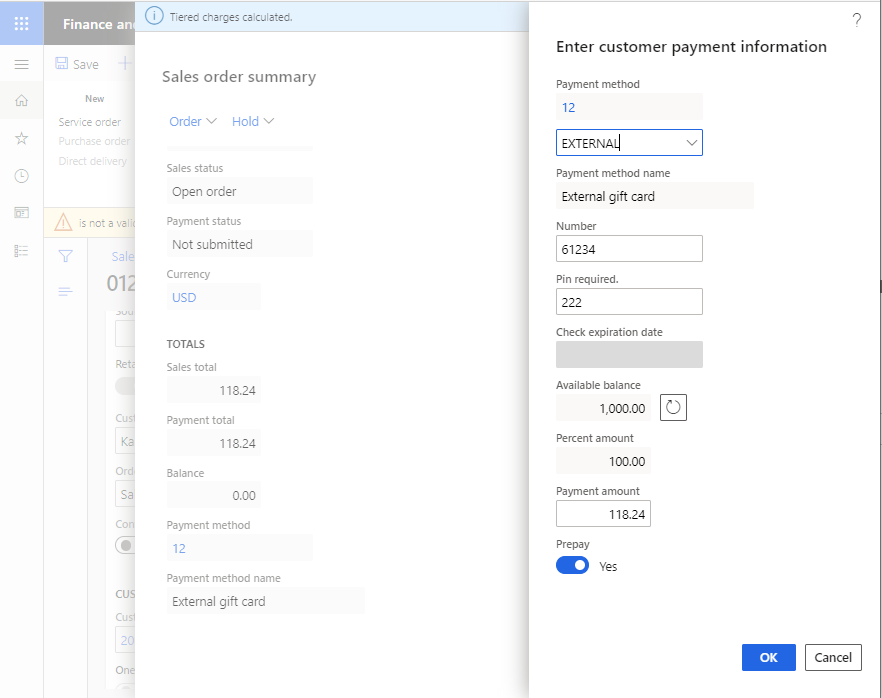Image resolution: width=882 pixels, height=698 pixels.
Task: Go to the Home icon in sidebar
Action: coord(22,100)
